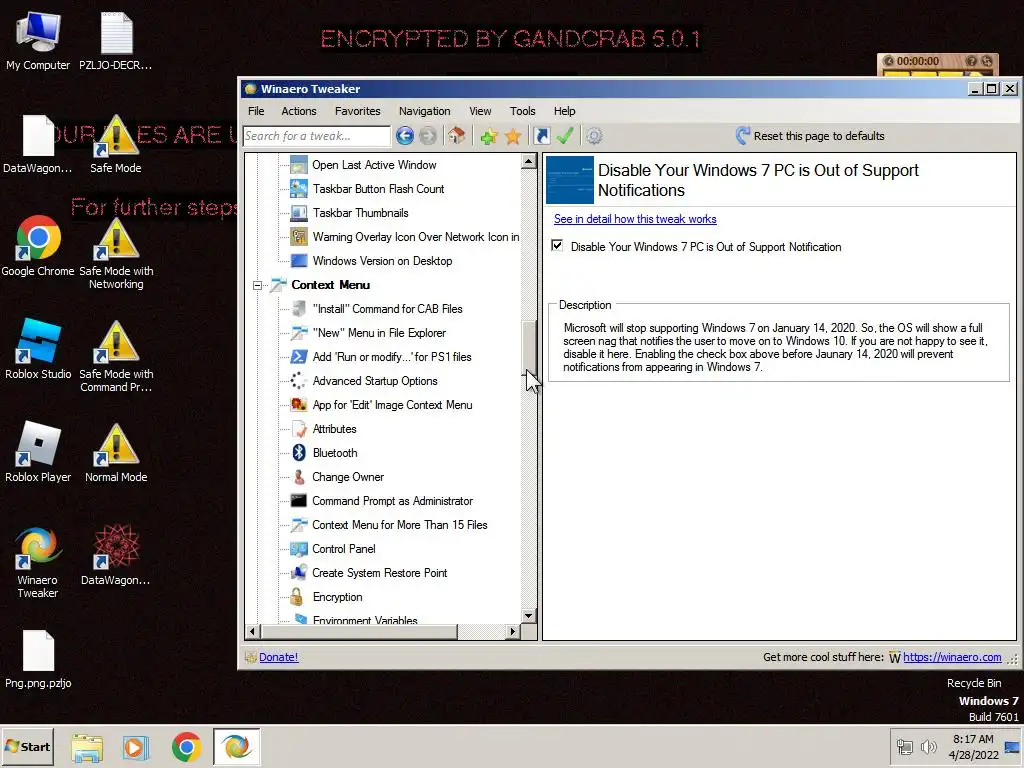Click the tree scrollbar down arrow
Image resolution: width=1024 pixels, height=768 pixels.
point(528,615)
